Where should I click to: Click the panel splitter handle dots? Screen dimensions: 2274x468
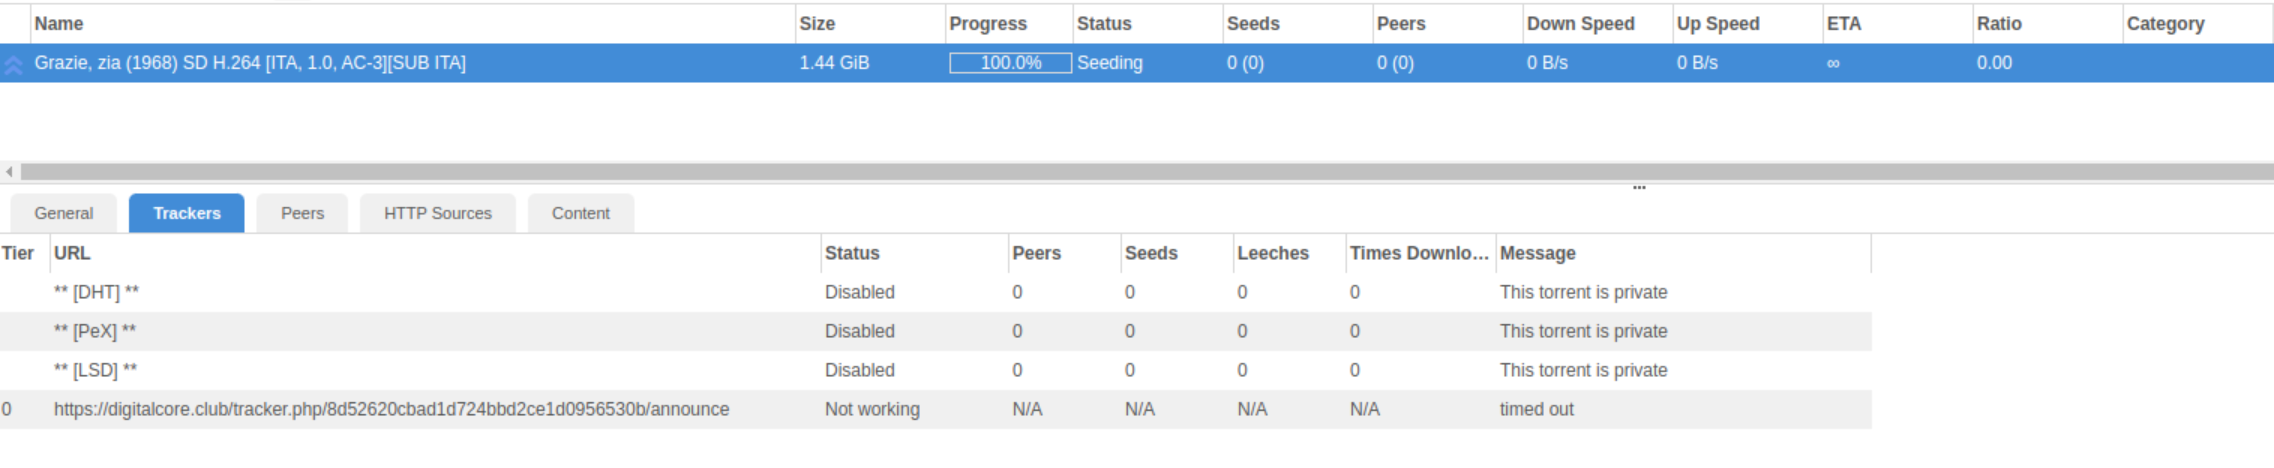click(1639, 187)
